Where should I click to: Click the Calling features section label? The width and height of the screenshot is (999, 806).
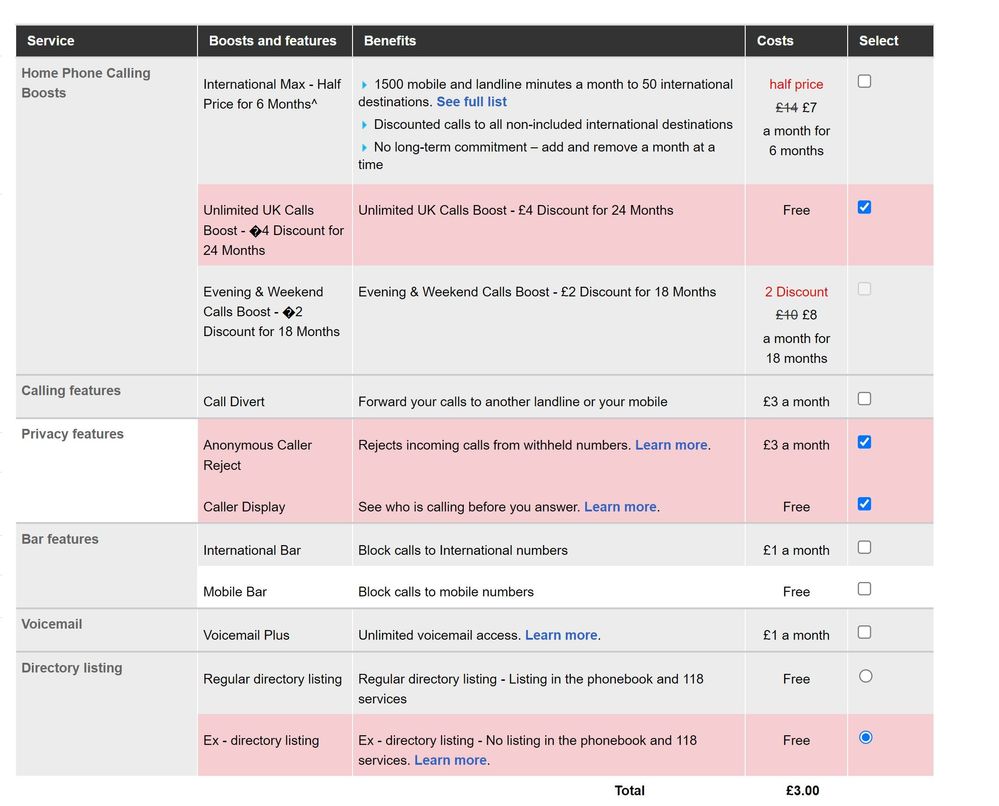pyautogui.click(x=71, y=391)
